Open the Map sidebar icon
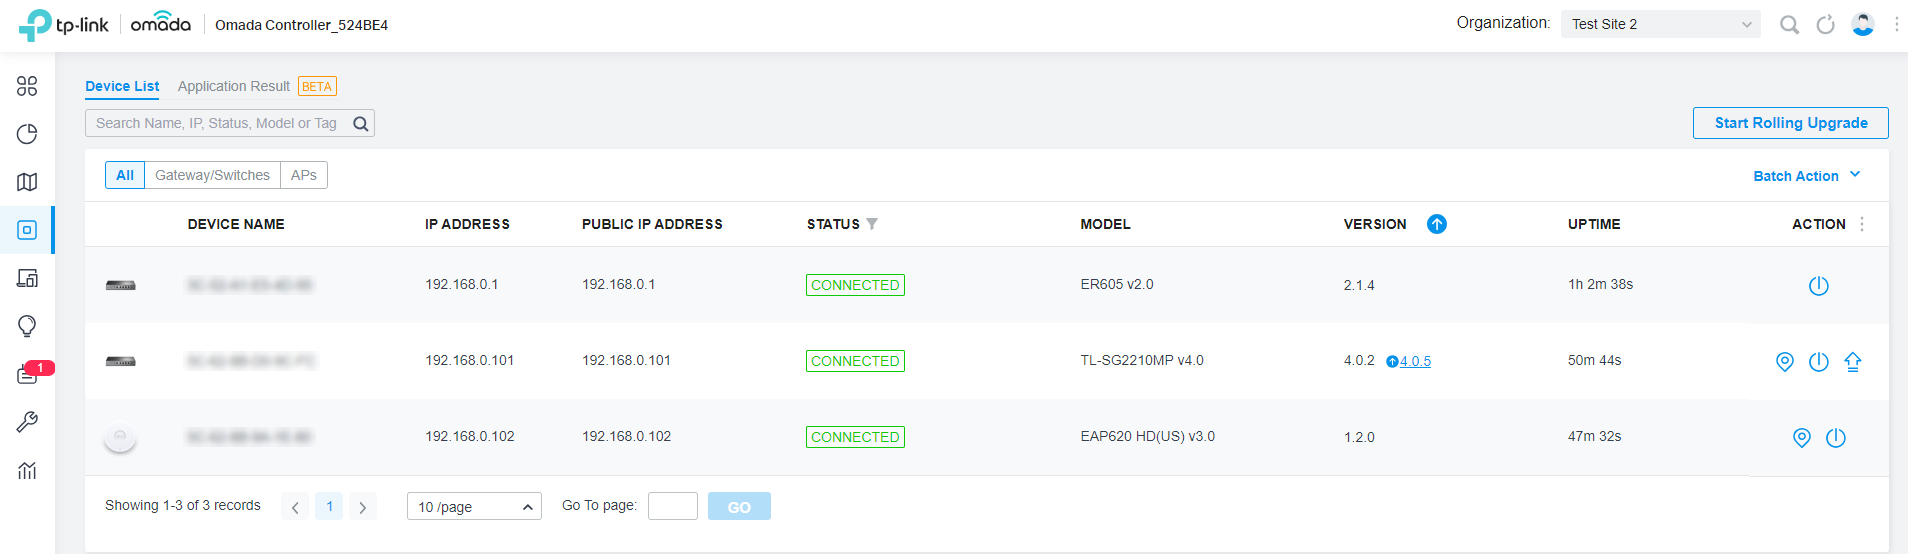Viewport: 1908px width, 554px height. coord(27,182)
